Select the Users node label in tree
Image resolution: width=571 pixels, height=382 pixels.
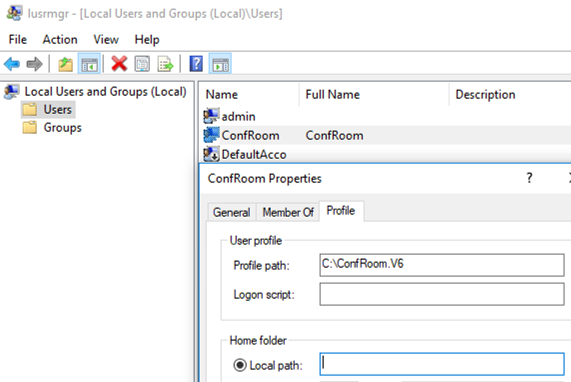58,110
